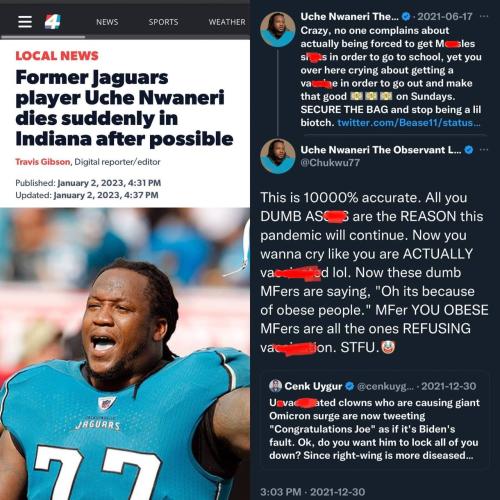Click the channel 4 logo
500x500 pixels.
(53, 22)
